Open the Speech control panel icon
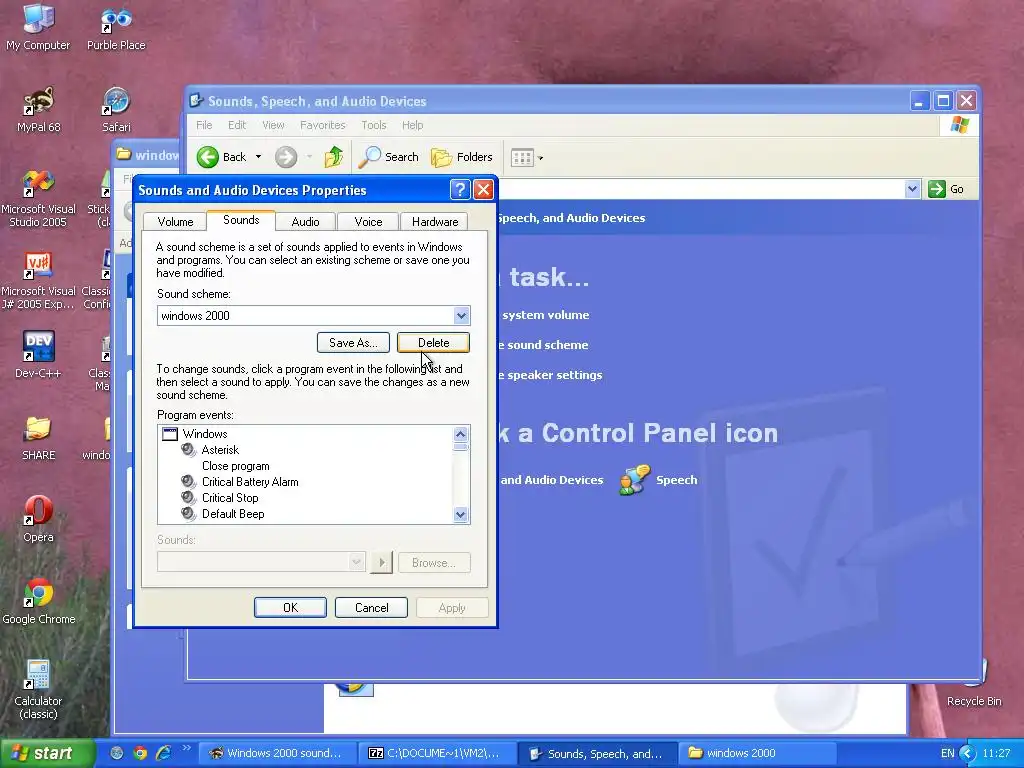 (658, 480)
